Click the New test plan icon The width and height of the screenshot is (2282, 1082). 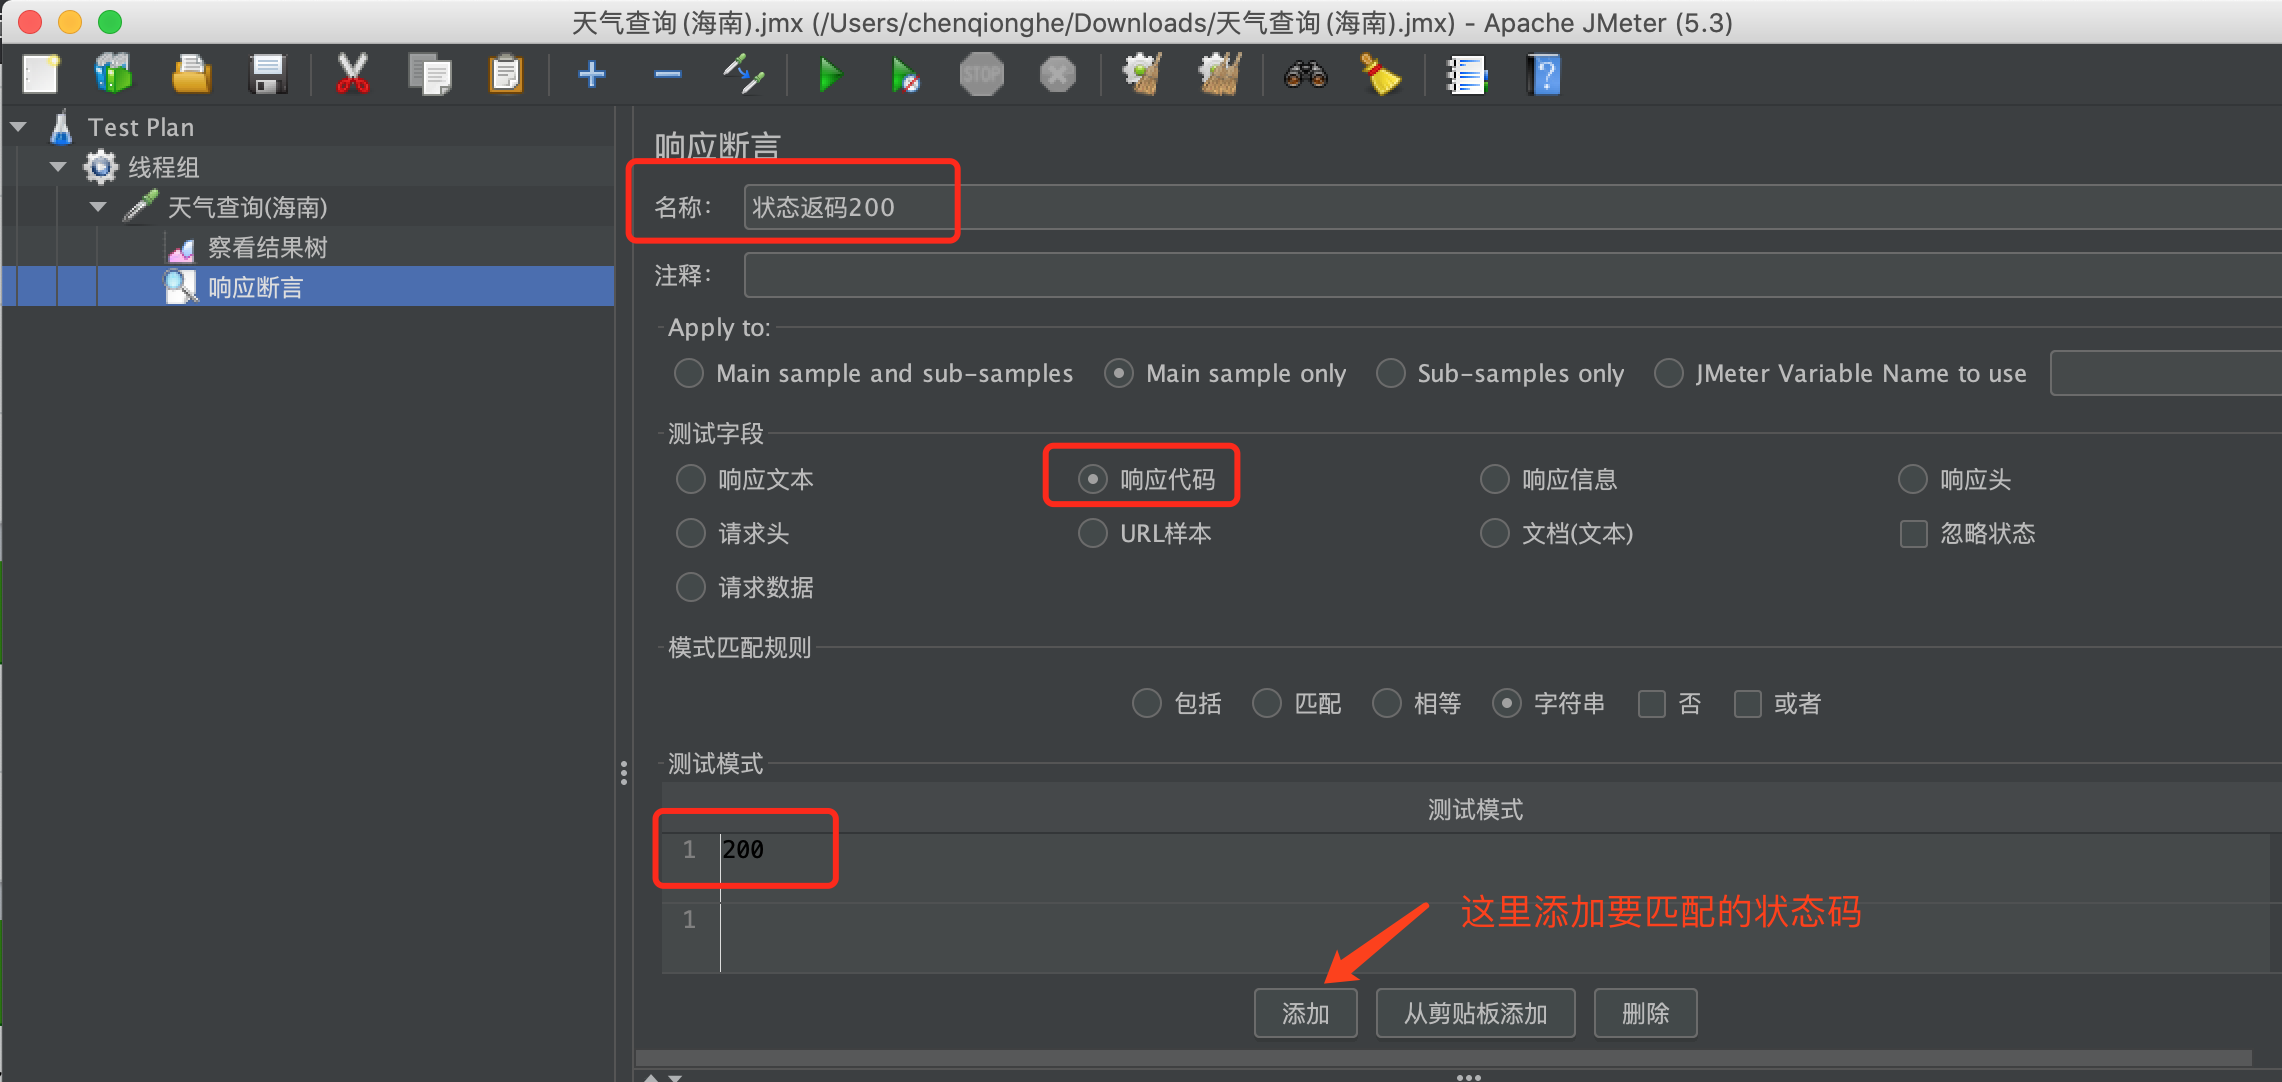[41, 75]
